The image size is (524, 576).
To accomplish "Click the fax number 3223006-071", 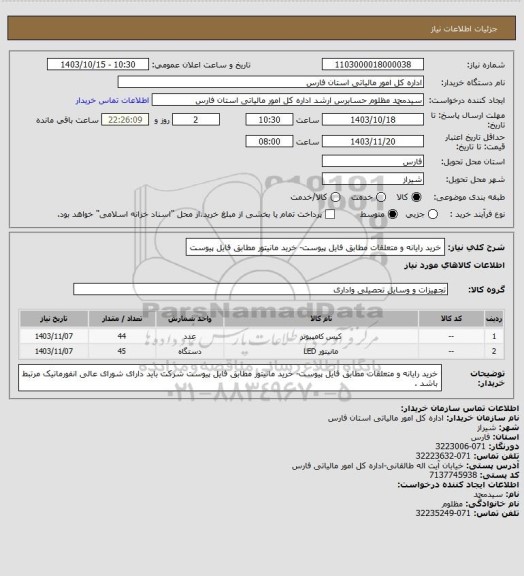I will tap(460, 446).
